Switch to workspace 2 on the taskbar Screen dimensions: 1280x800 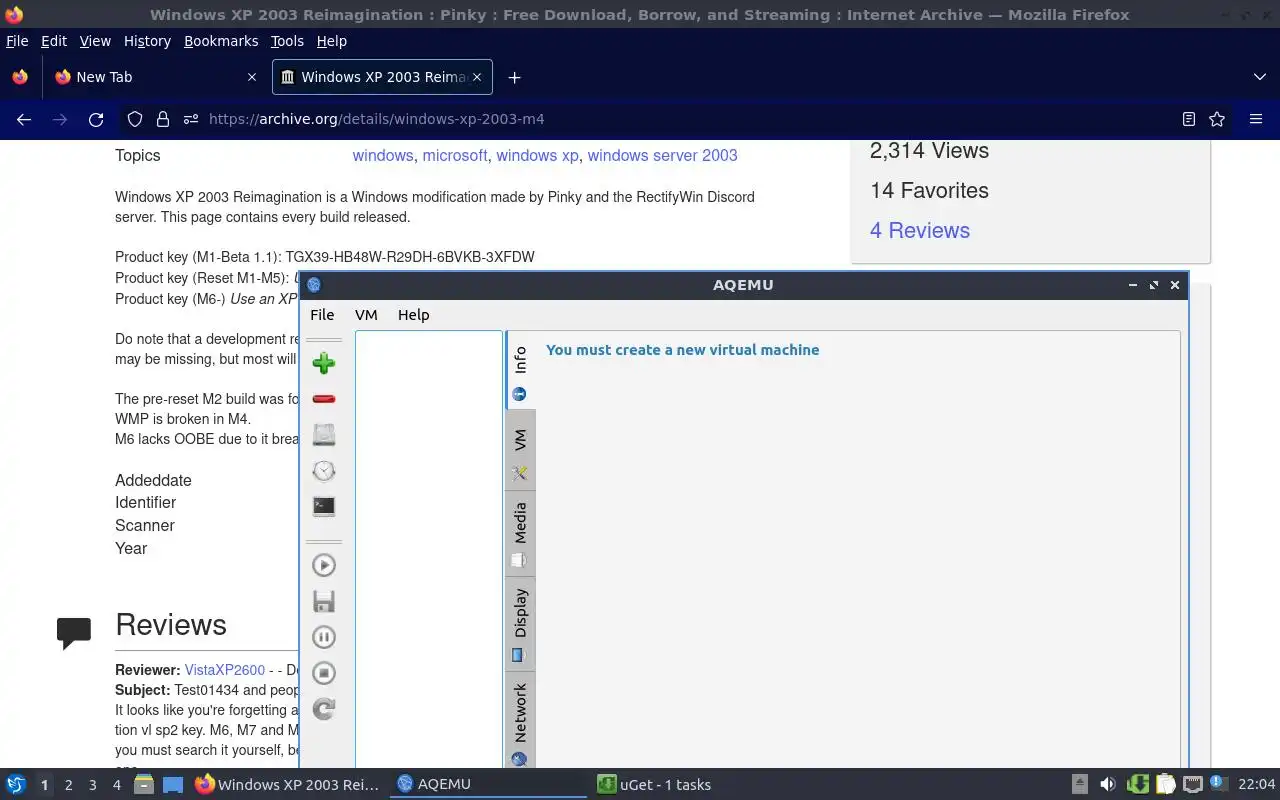(x=68, y=785)
